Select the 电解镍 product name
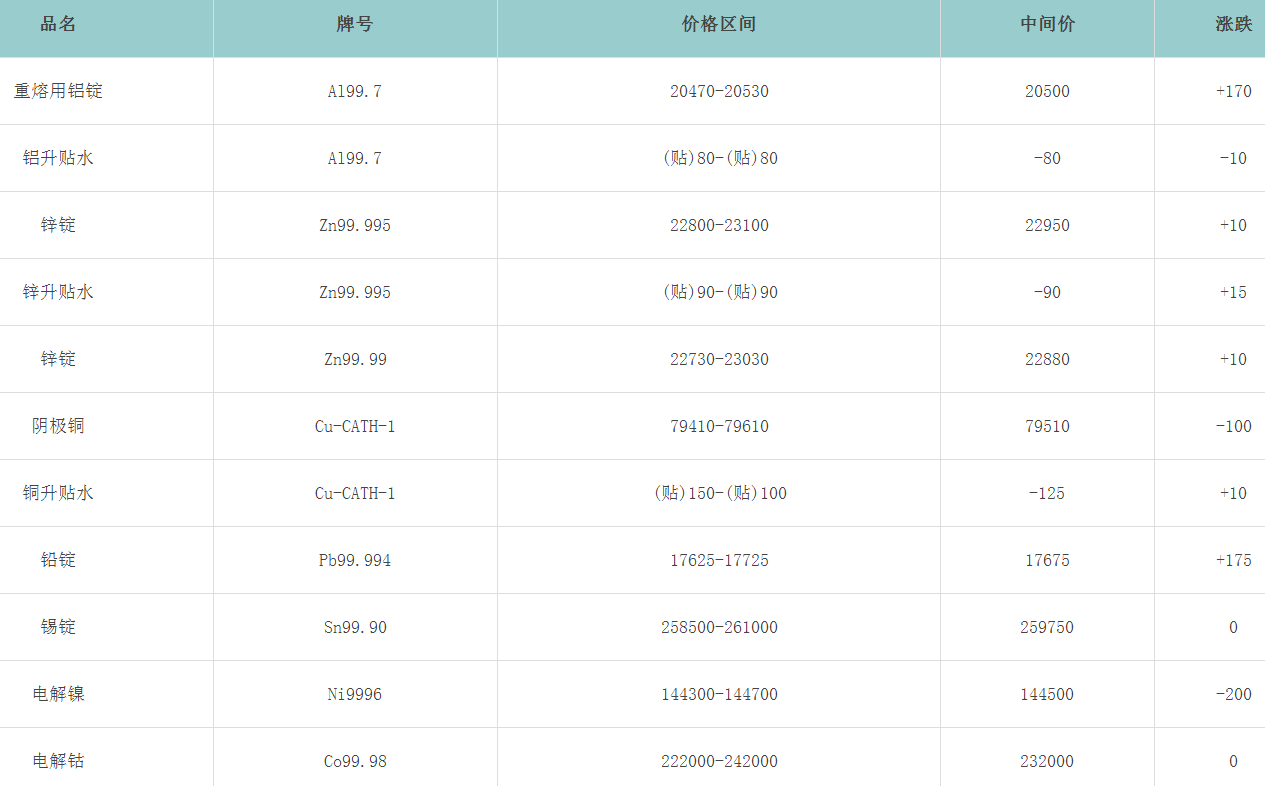Viewport: 1265px width, 786px height. point(58,694)
